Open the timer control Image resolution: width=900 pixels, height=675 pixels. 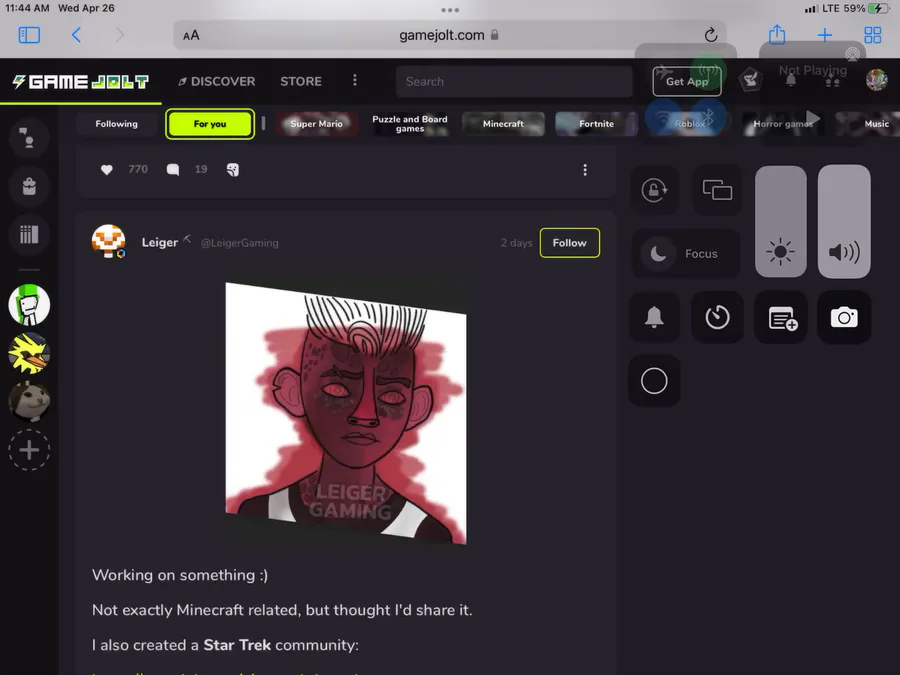(x=717, y=317)
